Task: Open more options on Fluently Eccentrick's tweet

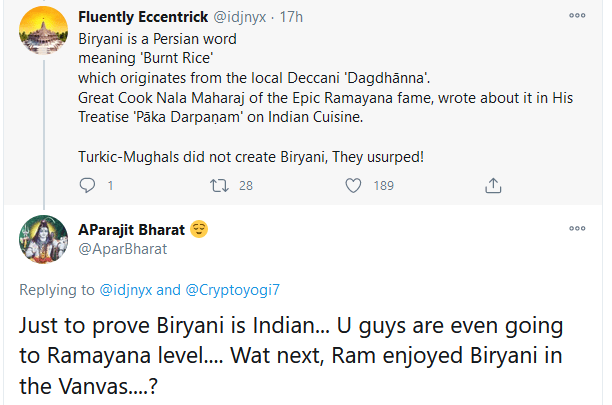Action: (x=577, y=16)
